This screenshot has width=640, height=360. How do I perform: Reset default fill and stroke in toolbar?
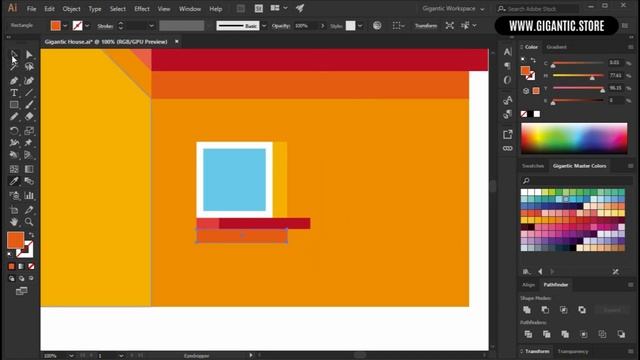10,254
